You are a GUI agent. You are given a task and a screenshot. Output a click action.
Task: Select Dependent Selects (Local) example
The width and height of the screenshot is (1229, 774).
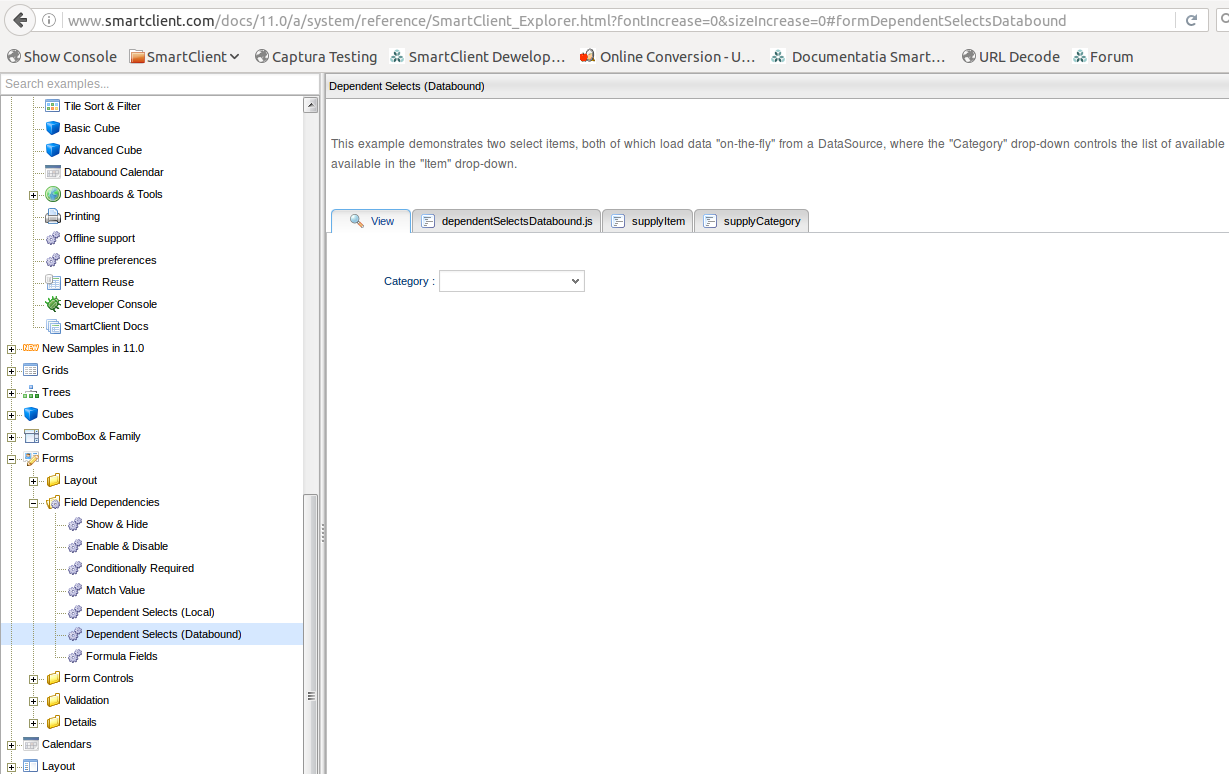[149, 612]
